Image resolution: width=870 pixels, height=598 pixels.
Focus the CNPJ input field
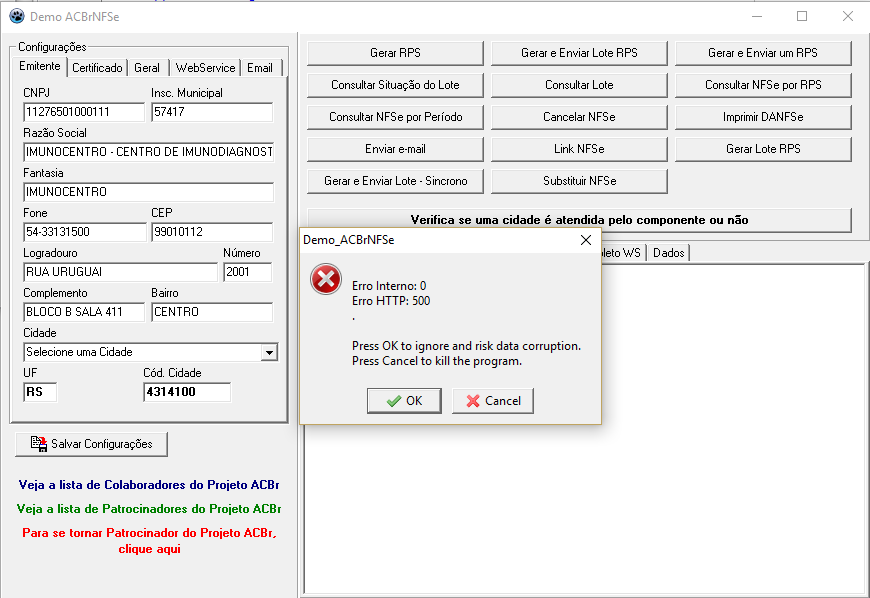coord(84,112)
